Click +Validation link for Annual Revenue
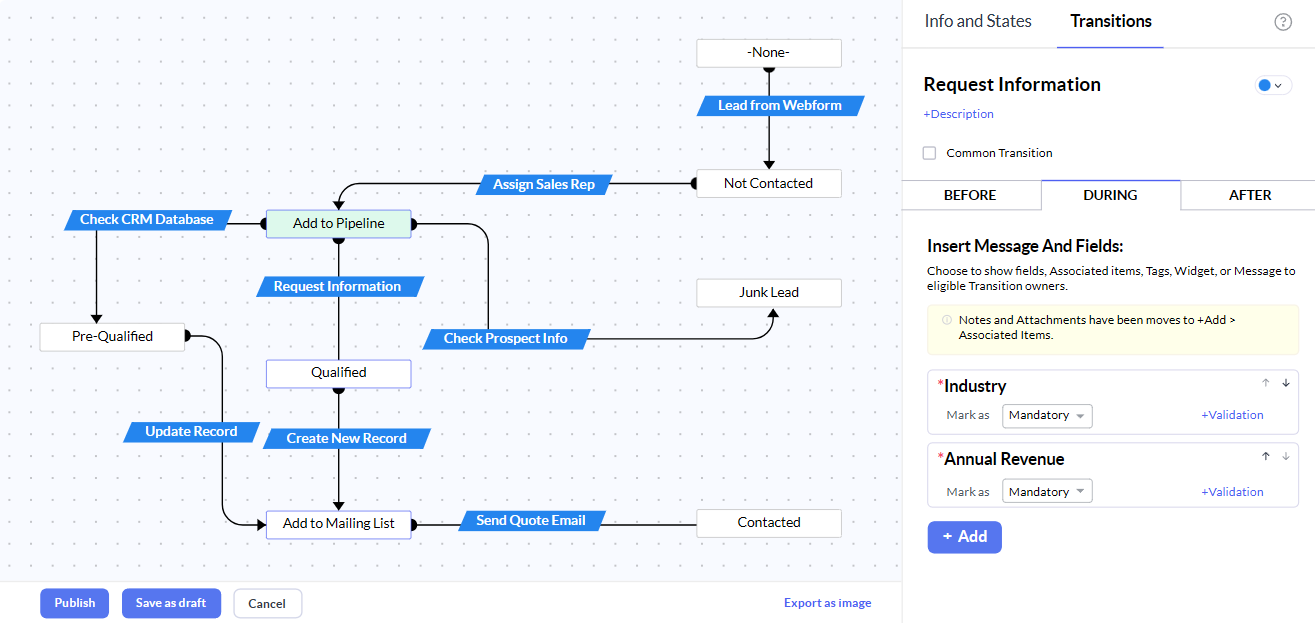 pos(1232,492)
